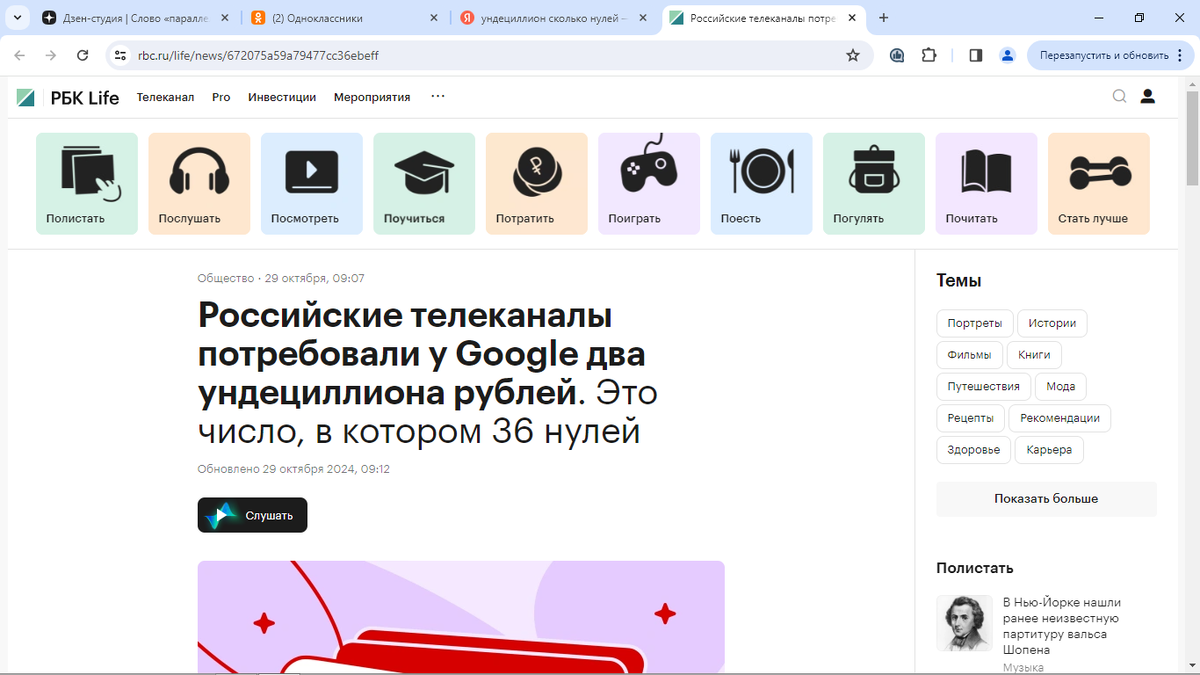Open the Общество category link
This screenshot has width=1200, height=675.
pos(225,278)
